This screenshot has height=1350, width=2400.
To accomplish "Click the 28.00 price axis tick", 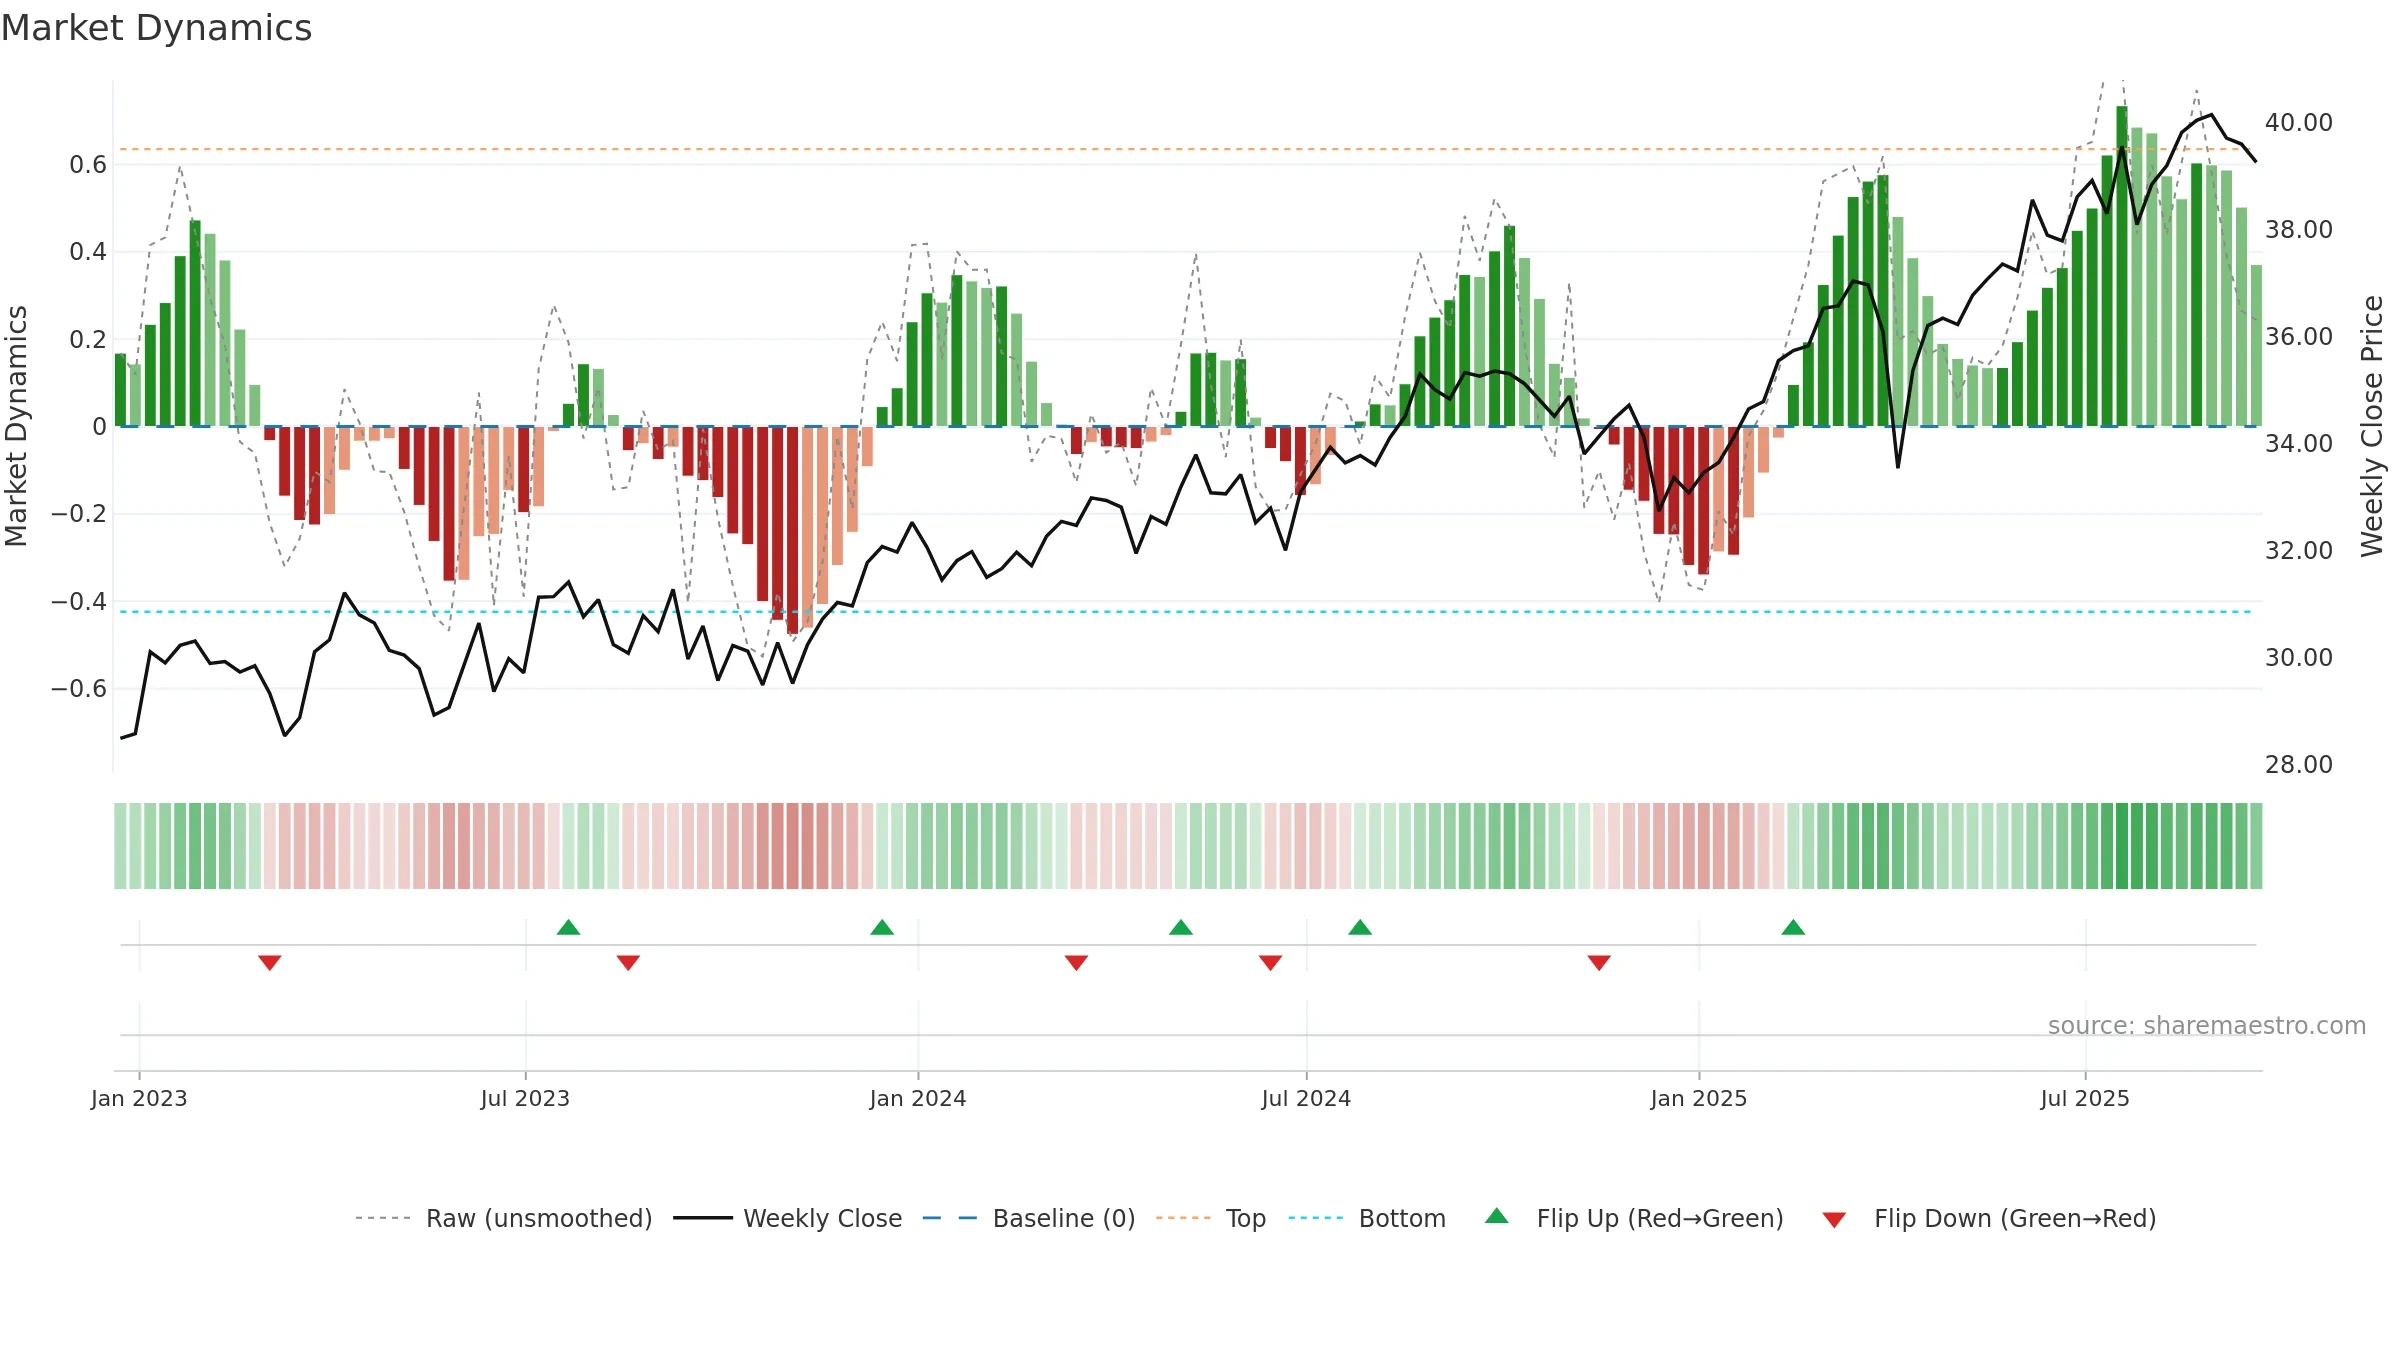I will [x=2299, y=764].
